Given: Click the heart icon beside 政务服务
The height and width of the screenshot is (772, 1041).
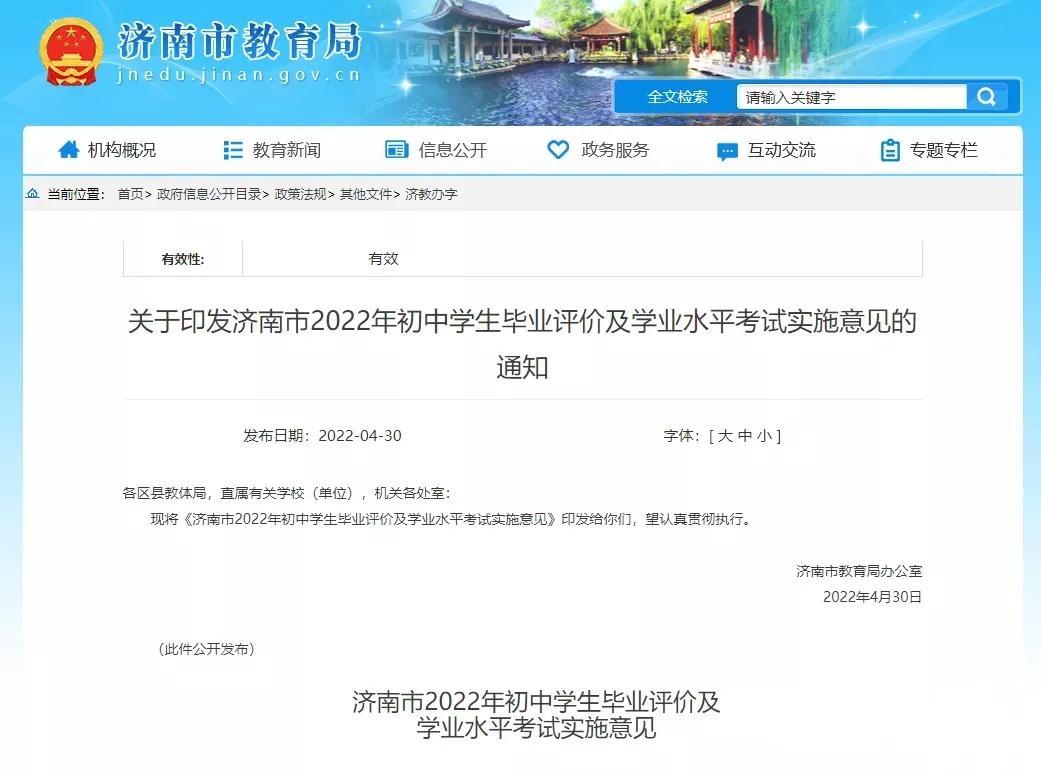Looking at the screenshot, I should tap(558, 149).
